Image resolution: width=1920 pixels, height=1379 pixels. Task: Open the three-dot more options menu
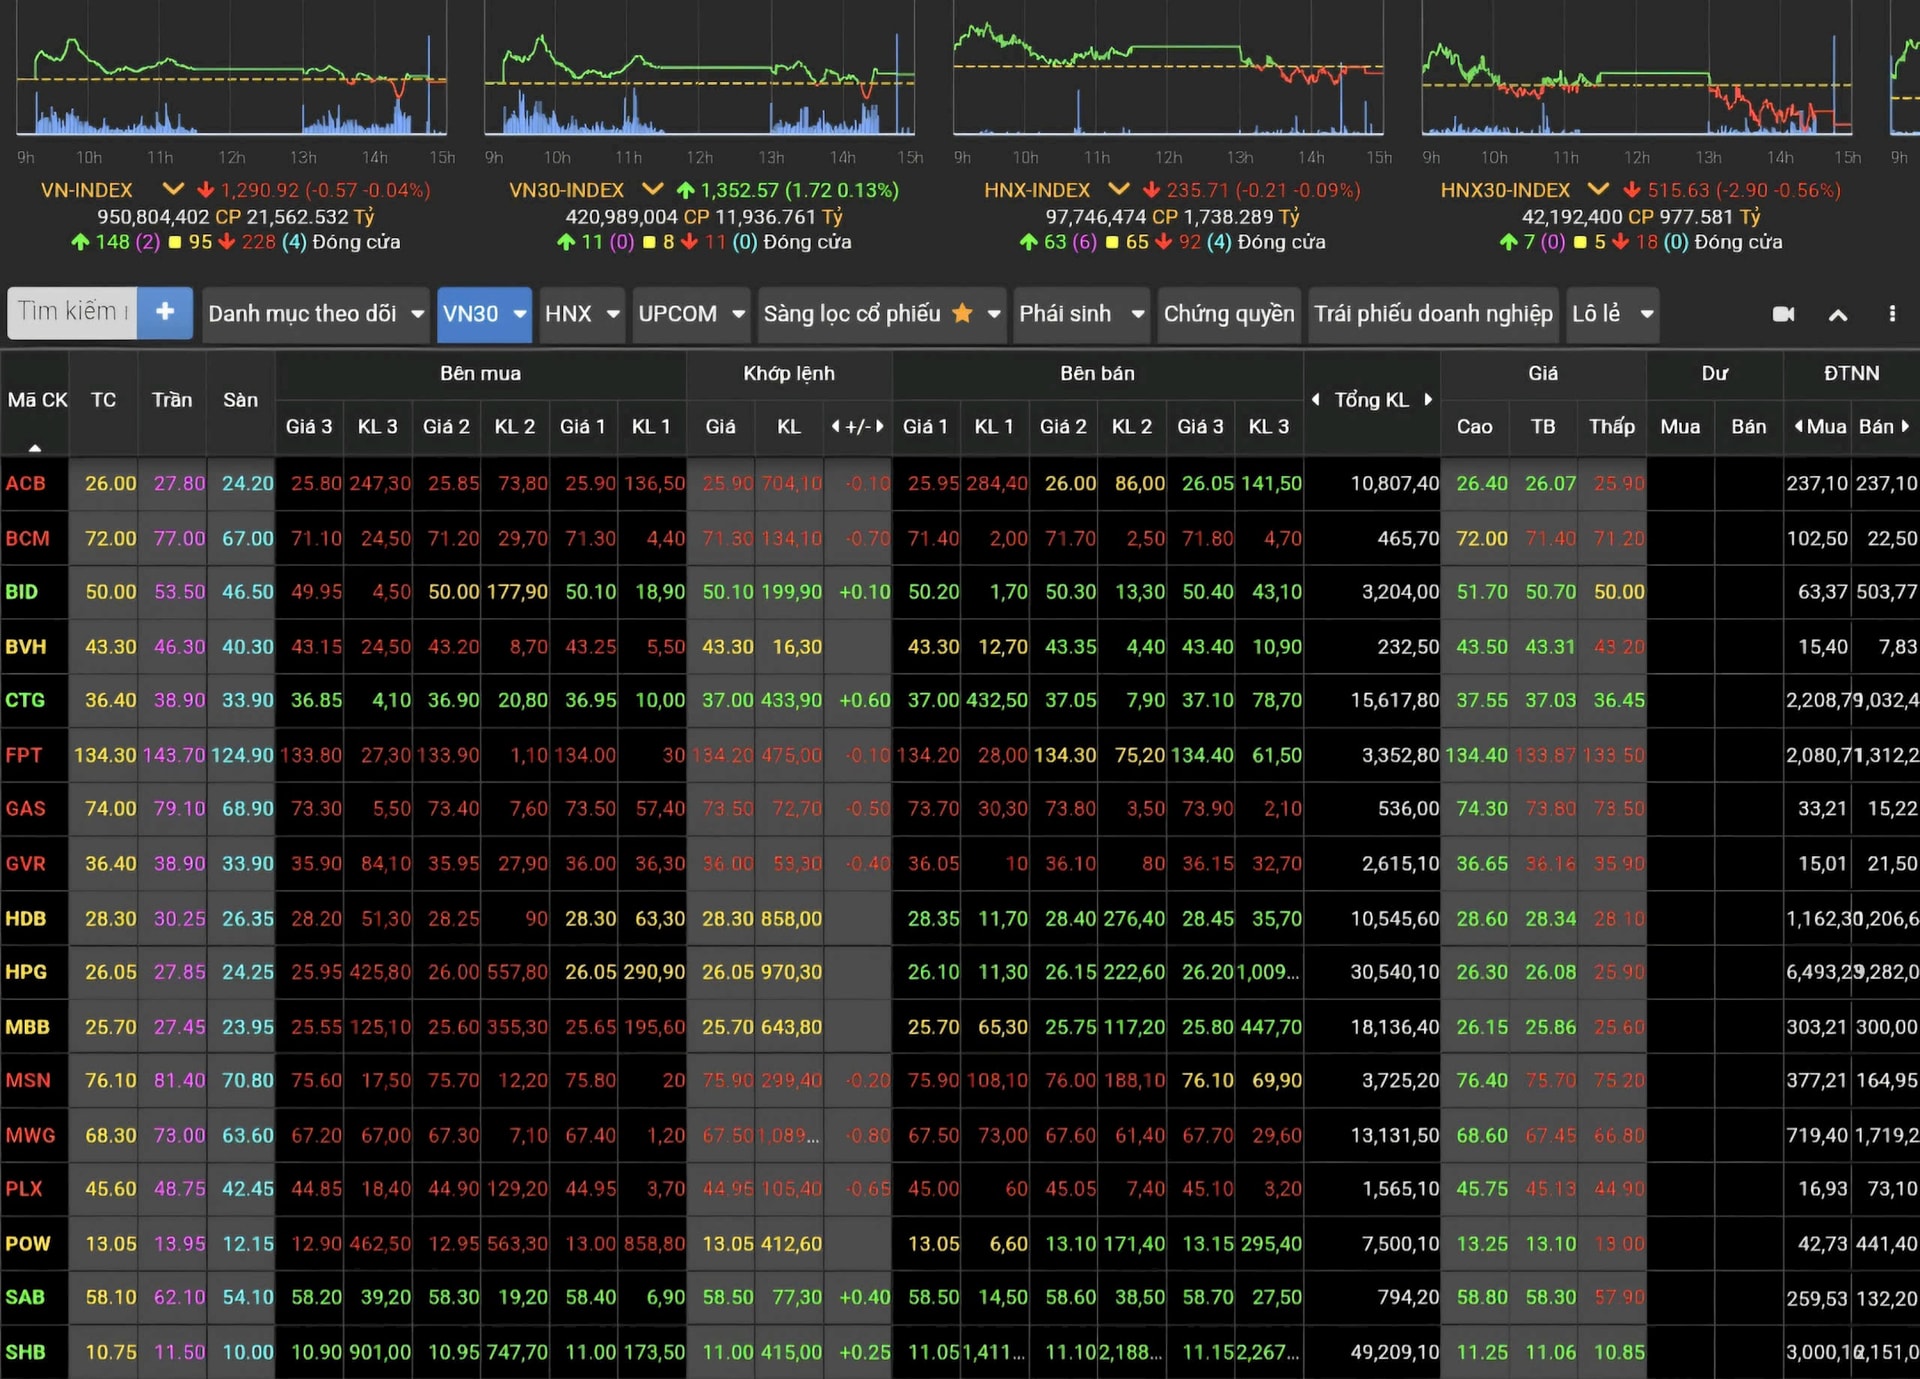(x=1892, y=314)
